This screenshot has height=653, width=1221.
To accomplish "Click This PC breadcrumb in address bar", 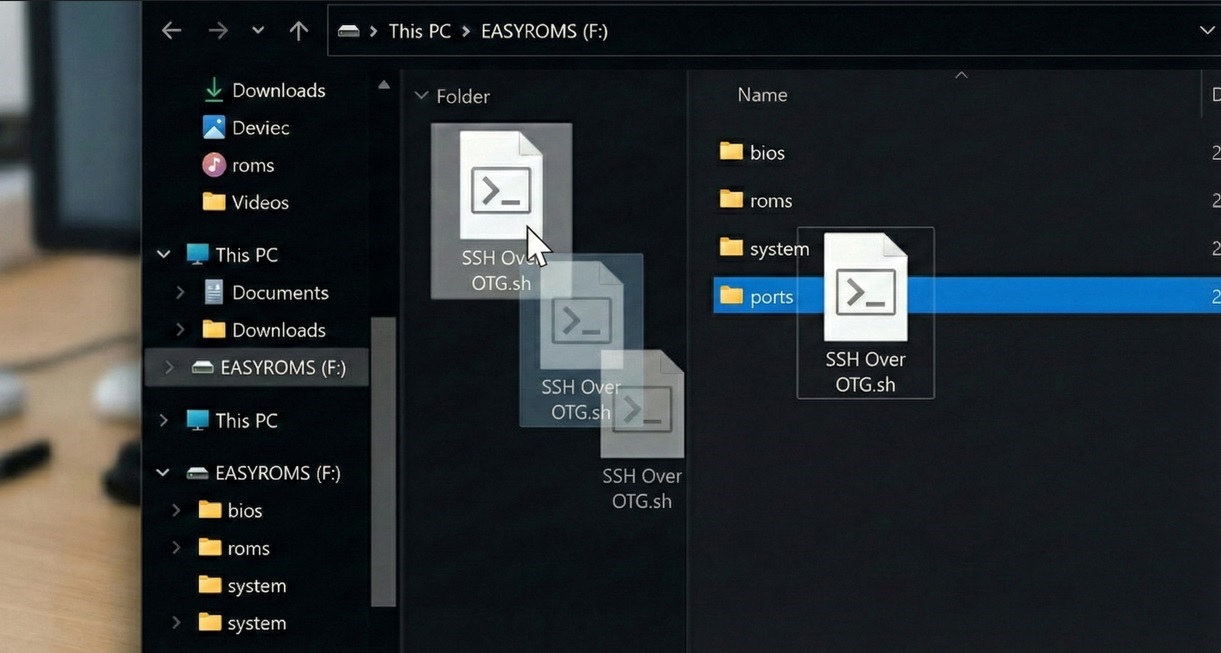I will click(x=419, y=31).
